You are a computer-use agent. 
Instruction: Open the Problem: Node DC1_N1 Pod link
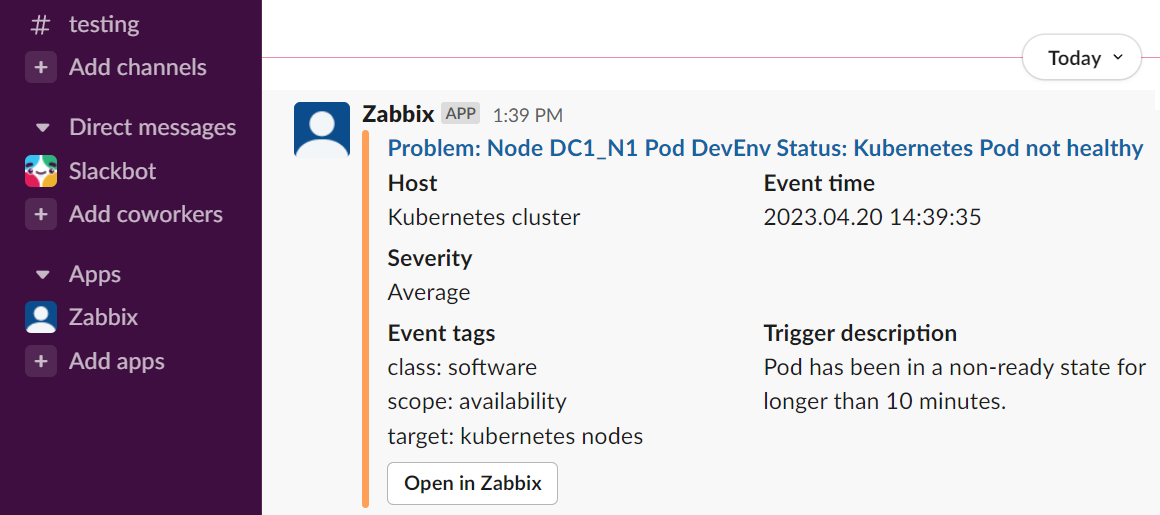(766, 148)
